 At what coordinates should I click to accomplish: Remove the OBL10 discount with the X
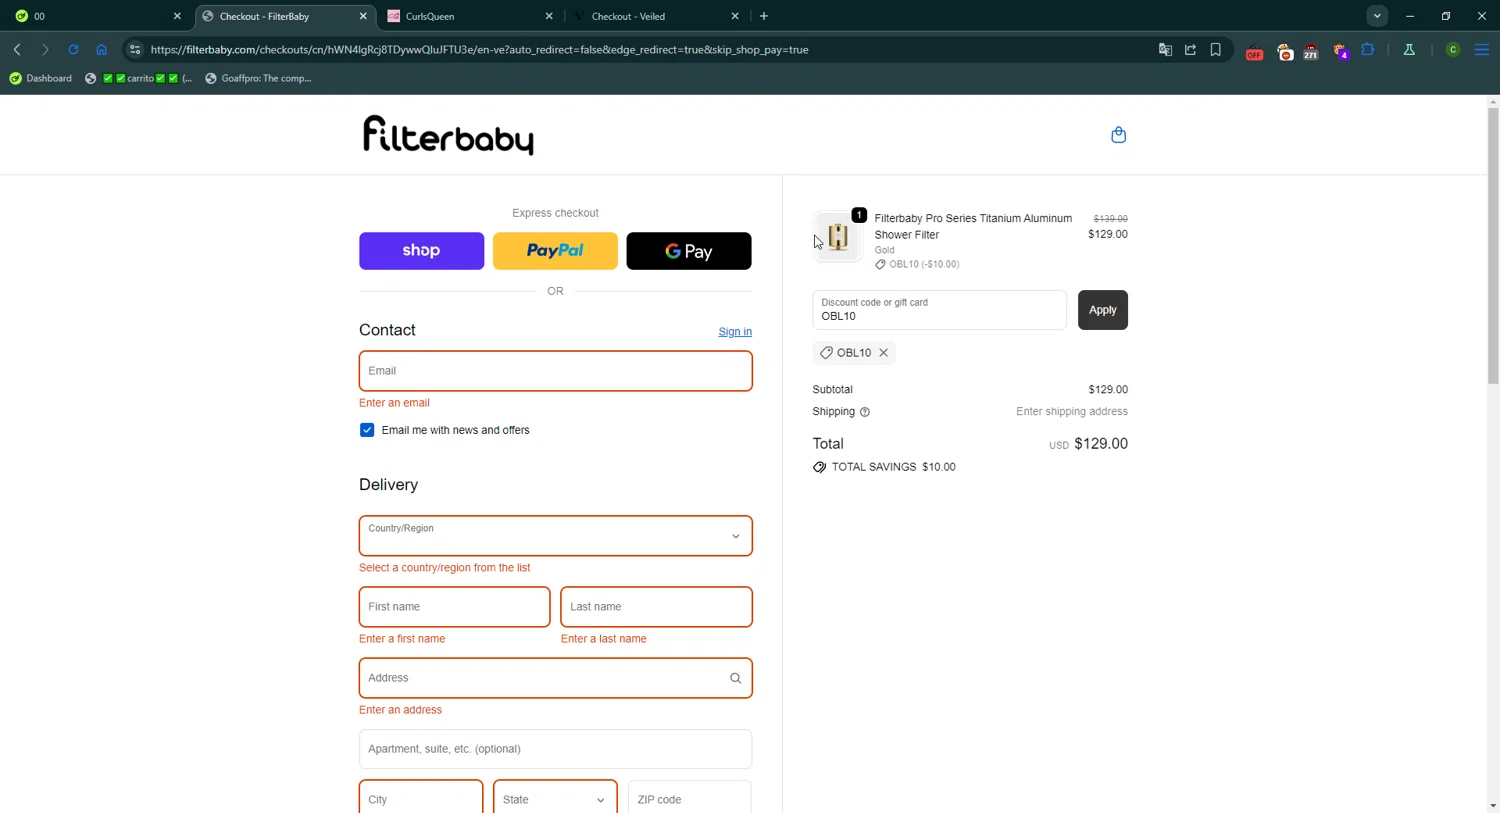pos(884,353)
